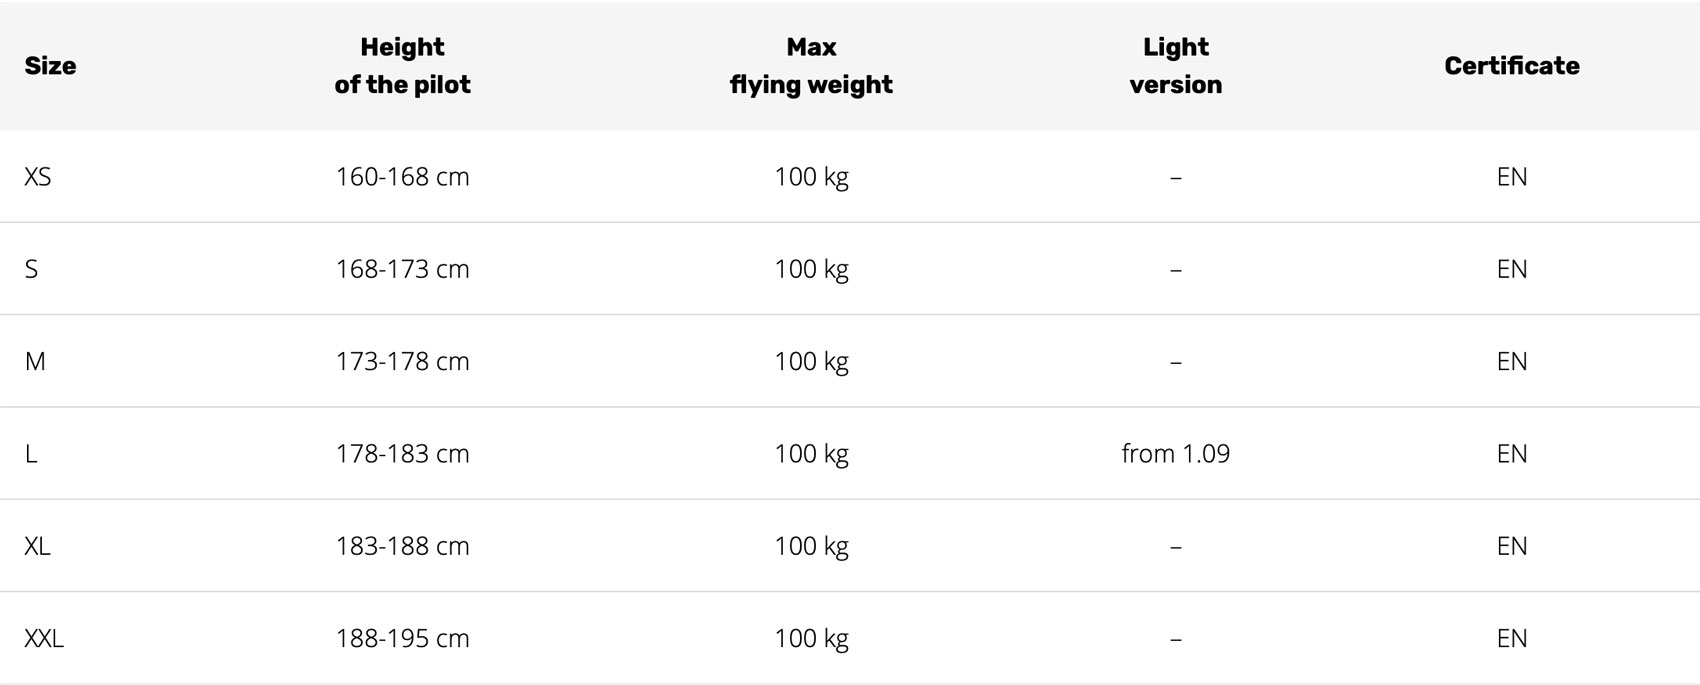The width and height of the screenshot is (1700, 685).
Task: Click the Max flying weight header
Action: click(811, 66)
